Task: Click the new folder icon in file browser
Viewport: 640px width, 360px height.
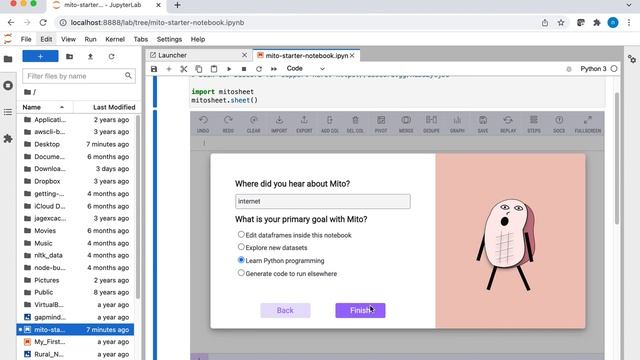Action: point(69,56)
